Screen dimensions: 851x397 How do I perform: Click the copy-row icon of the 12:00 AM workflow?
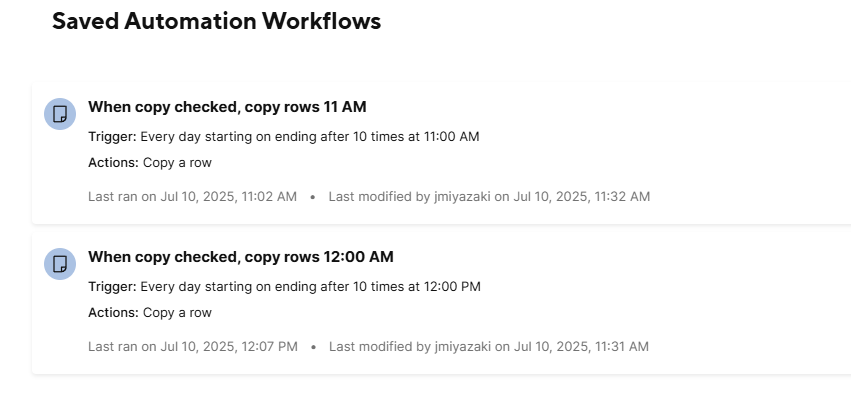[60, 264]
